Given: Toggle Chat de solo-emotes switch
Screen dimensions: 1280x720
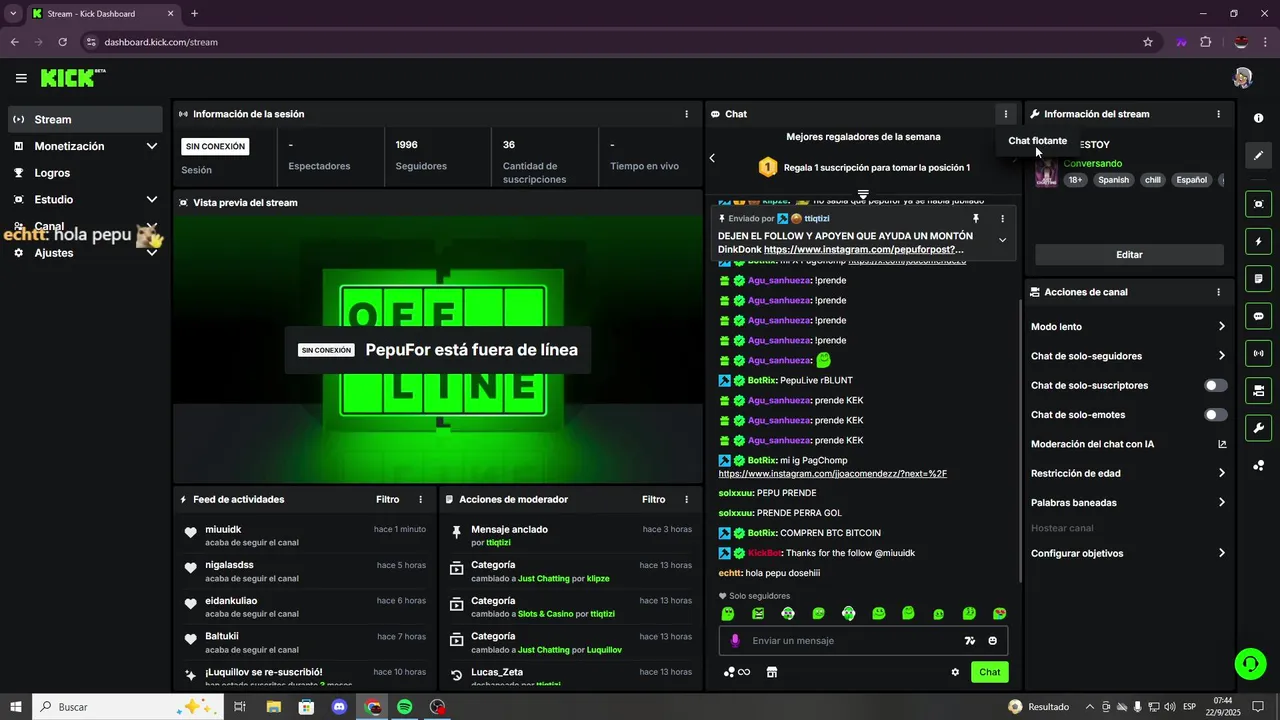Looking at the screenshot, I should (1215, 415).
